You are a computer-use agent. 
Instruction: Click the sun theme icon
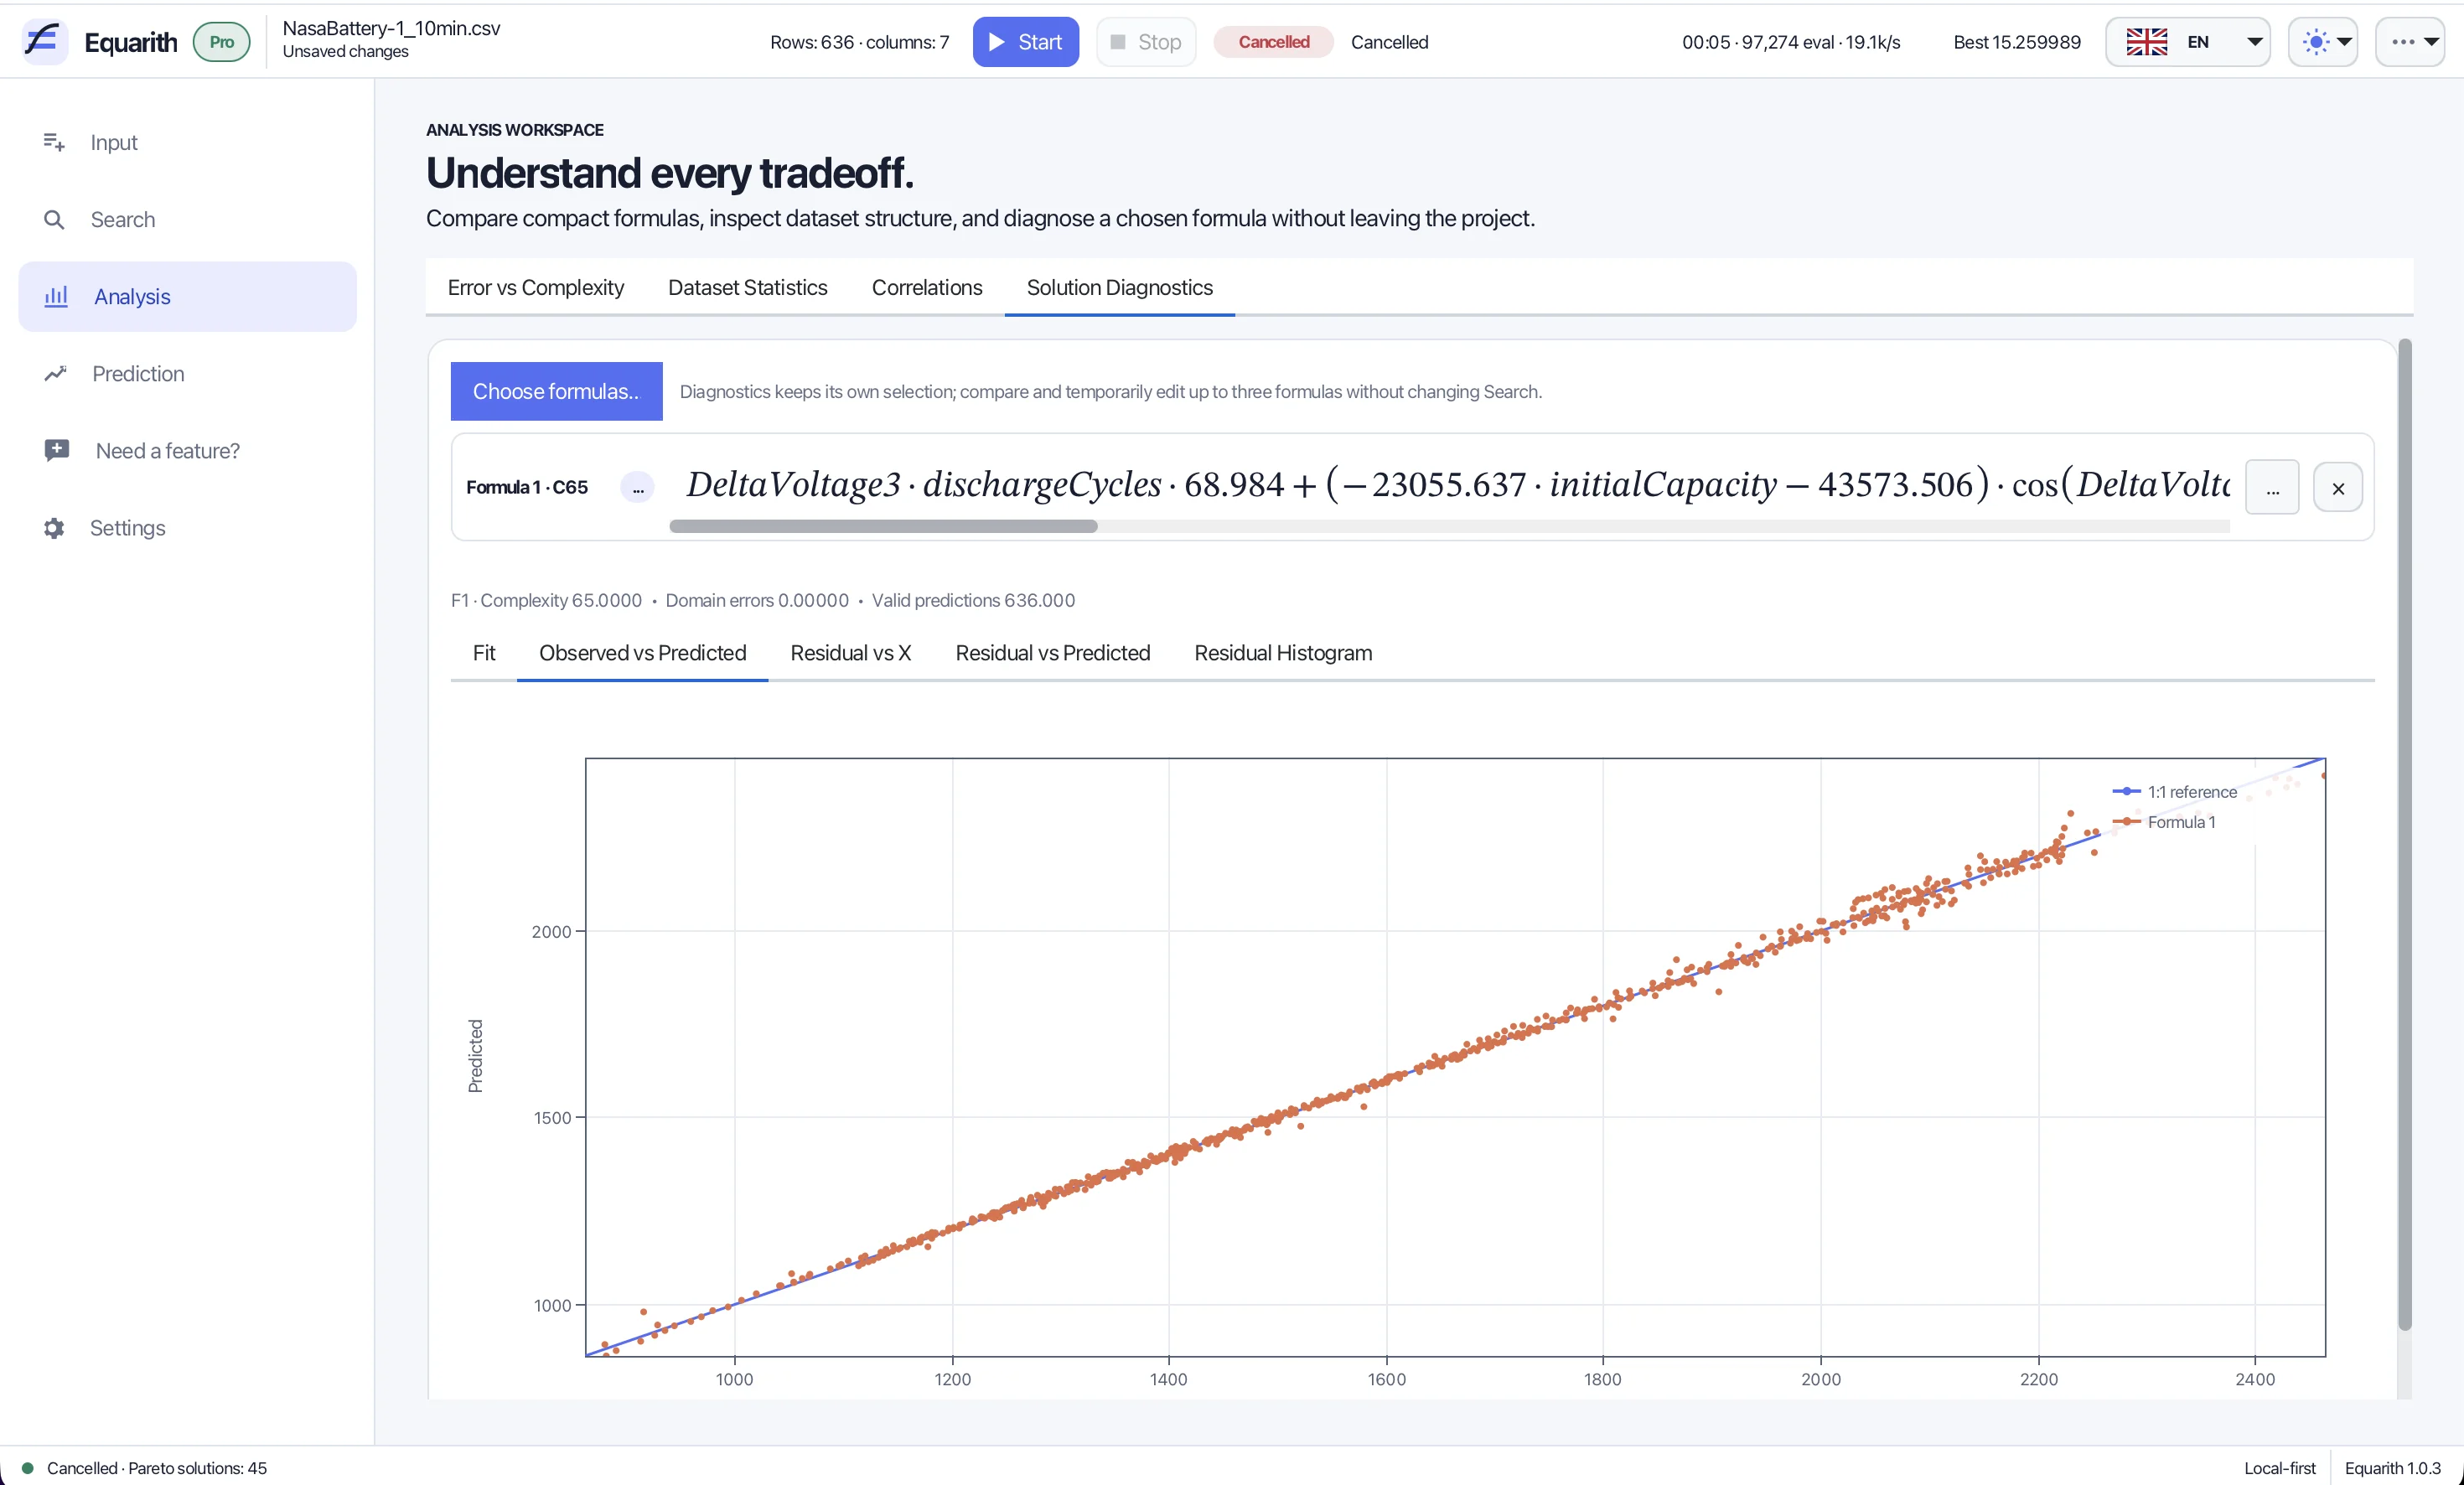click(2315, 42)
